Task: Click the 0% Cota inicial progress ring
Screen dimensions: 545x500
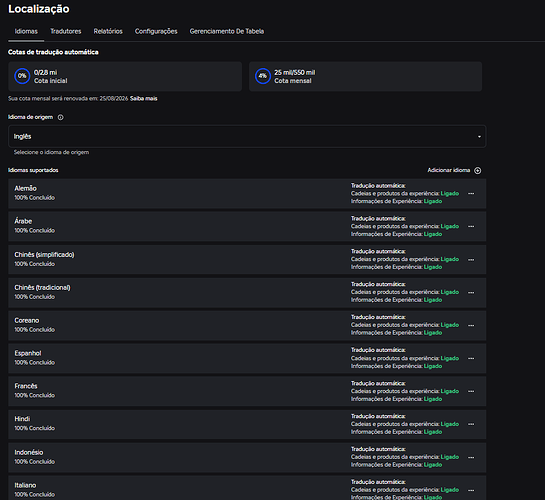Action: pos(22,76)
